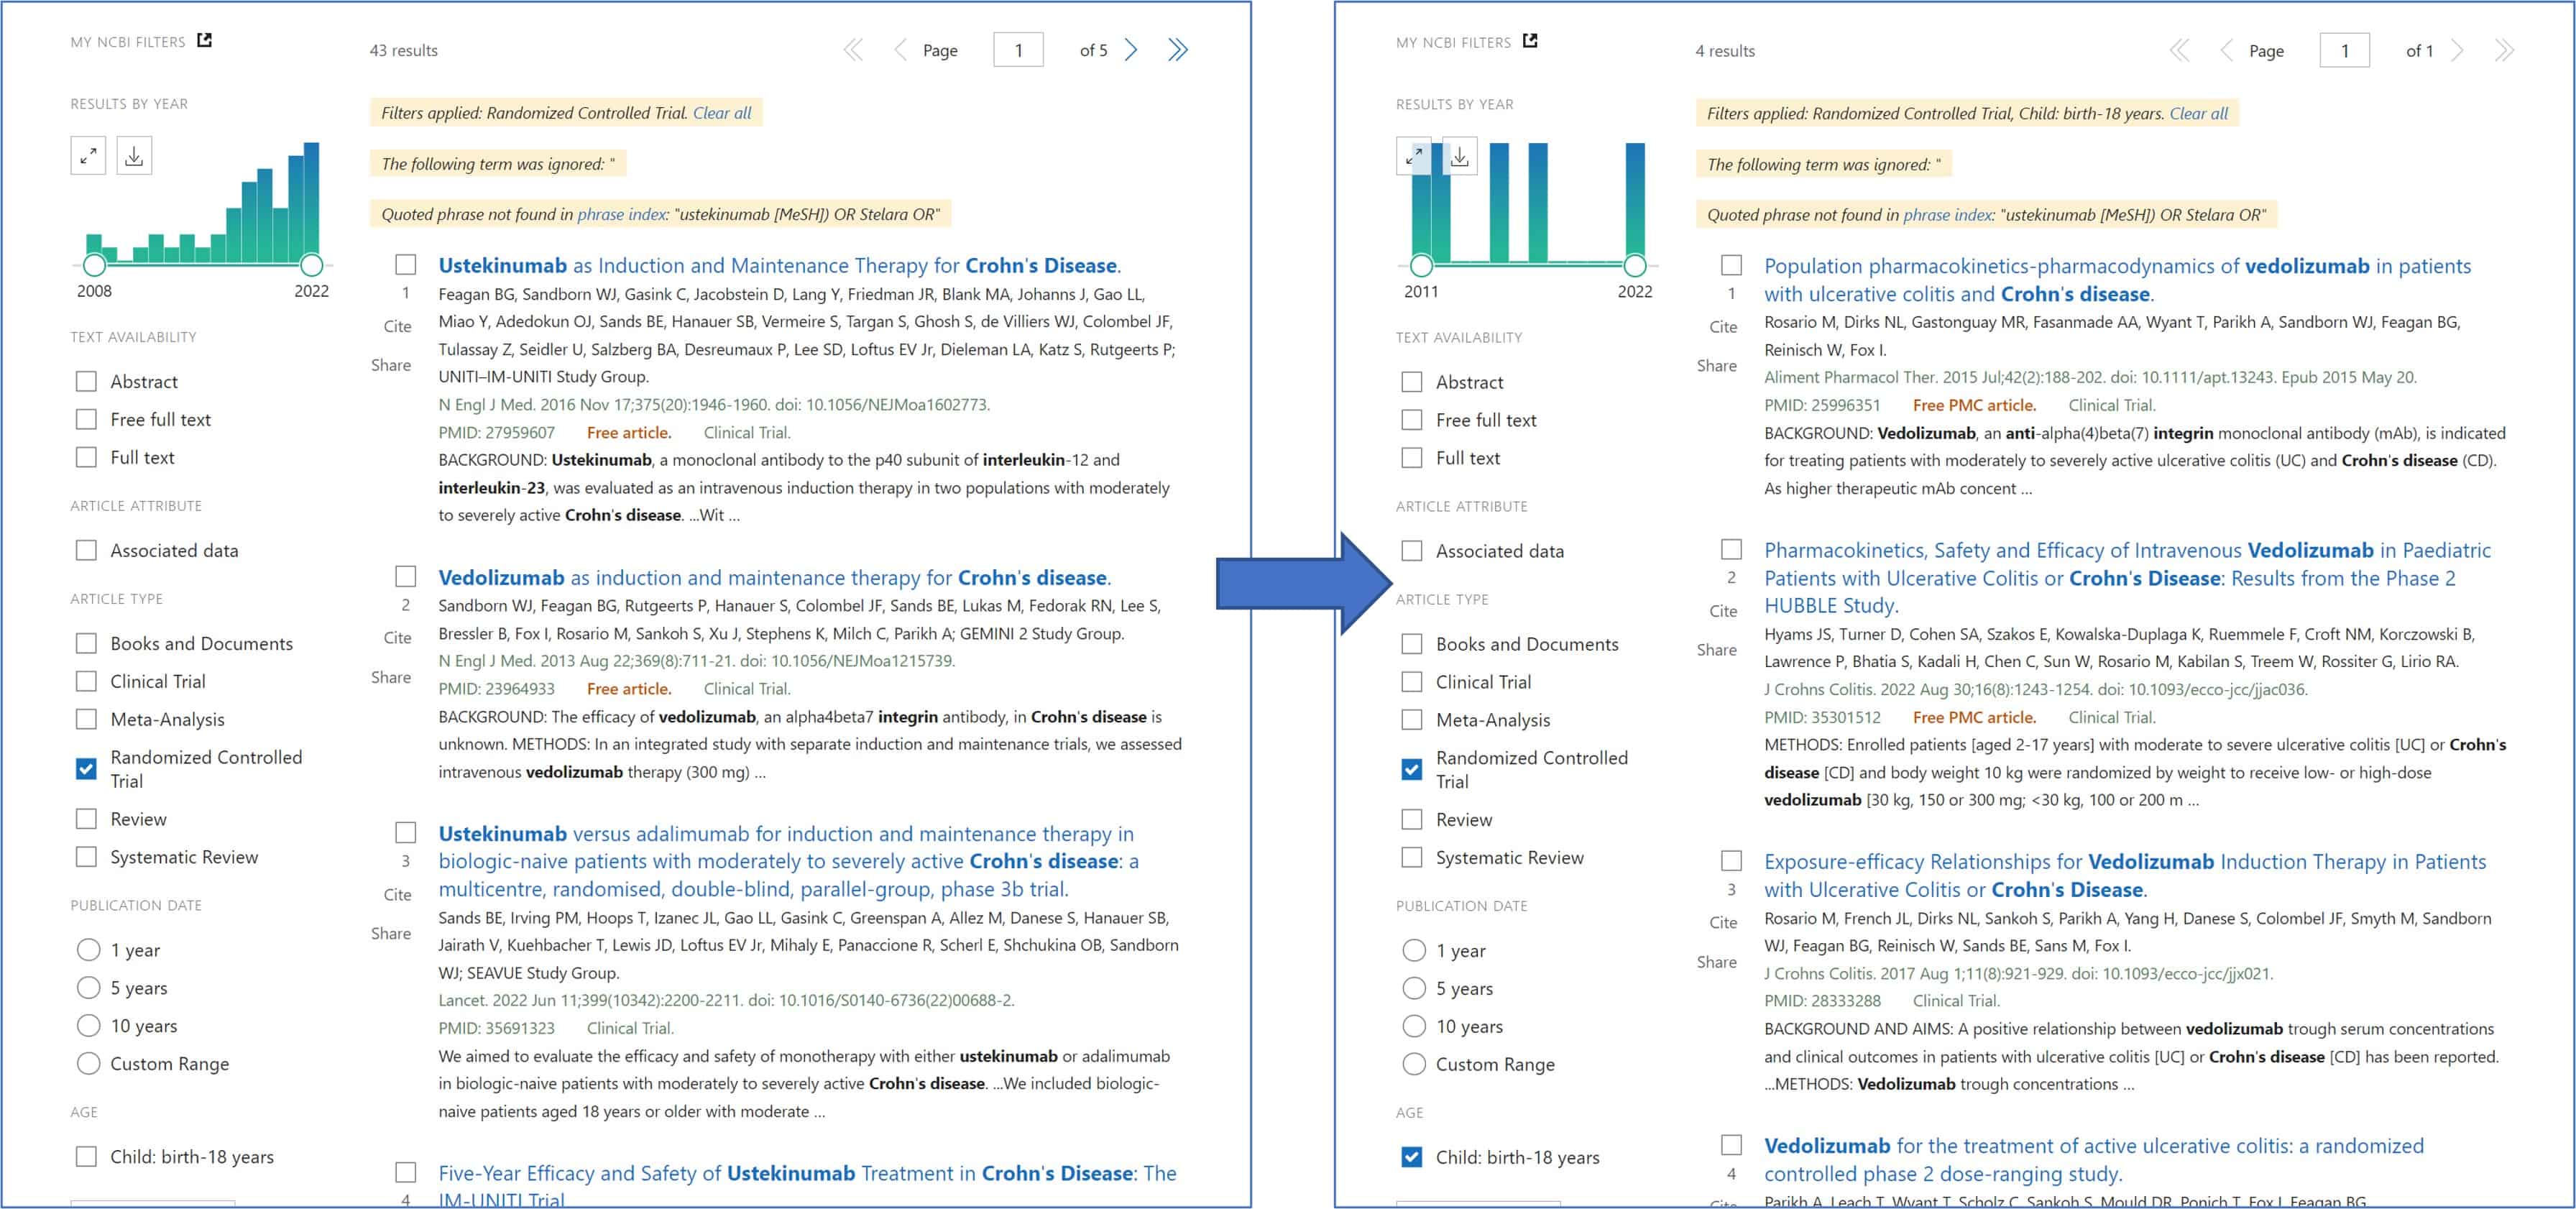The height and width of the screenshot is (1209, 2576).
Task: Check the Systematic Review filter in left panel
Action: [x=87, y=857]
